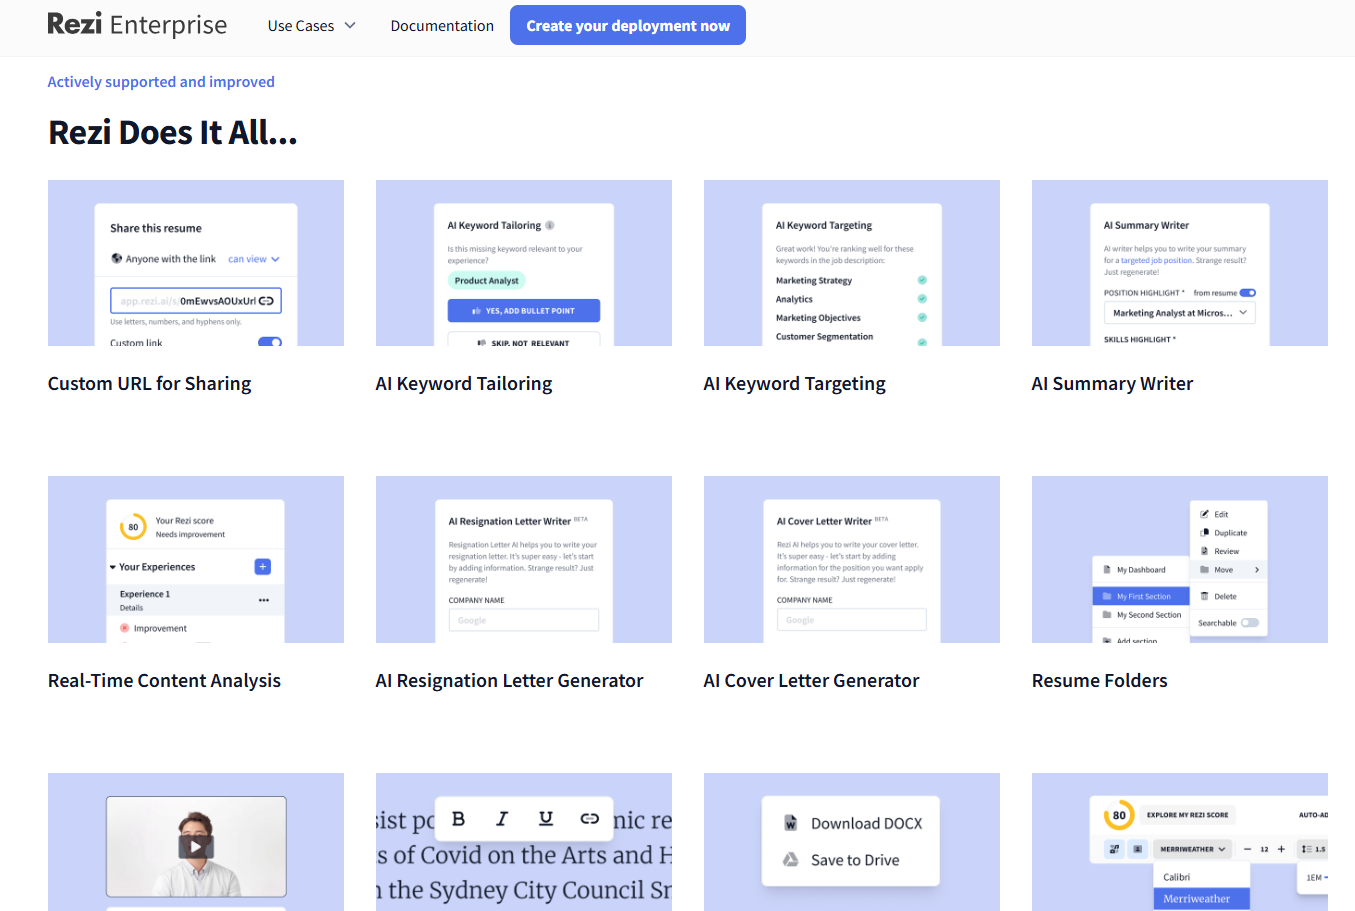Click the Italic formatting icon
Viewport: 1355px width, 911px height.
502,819
